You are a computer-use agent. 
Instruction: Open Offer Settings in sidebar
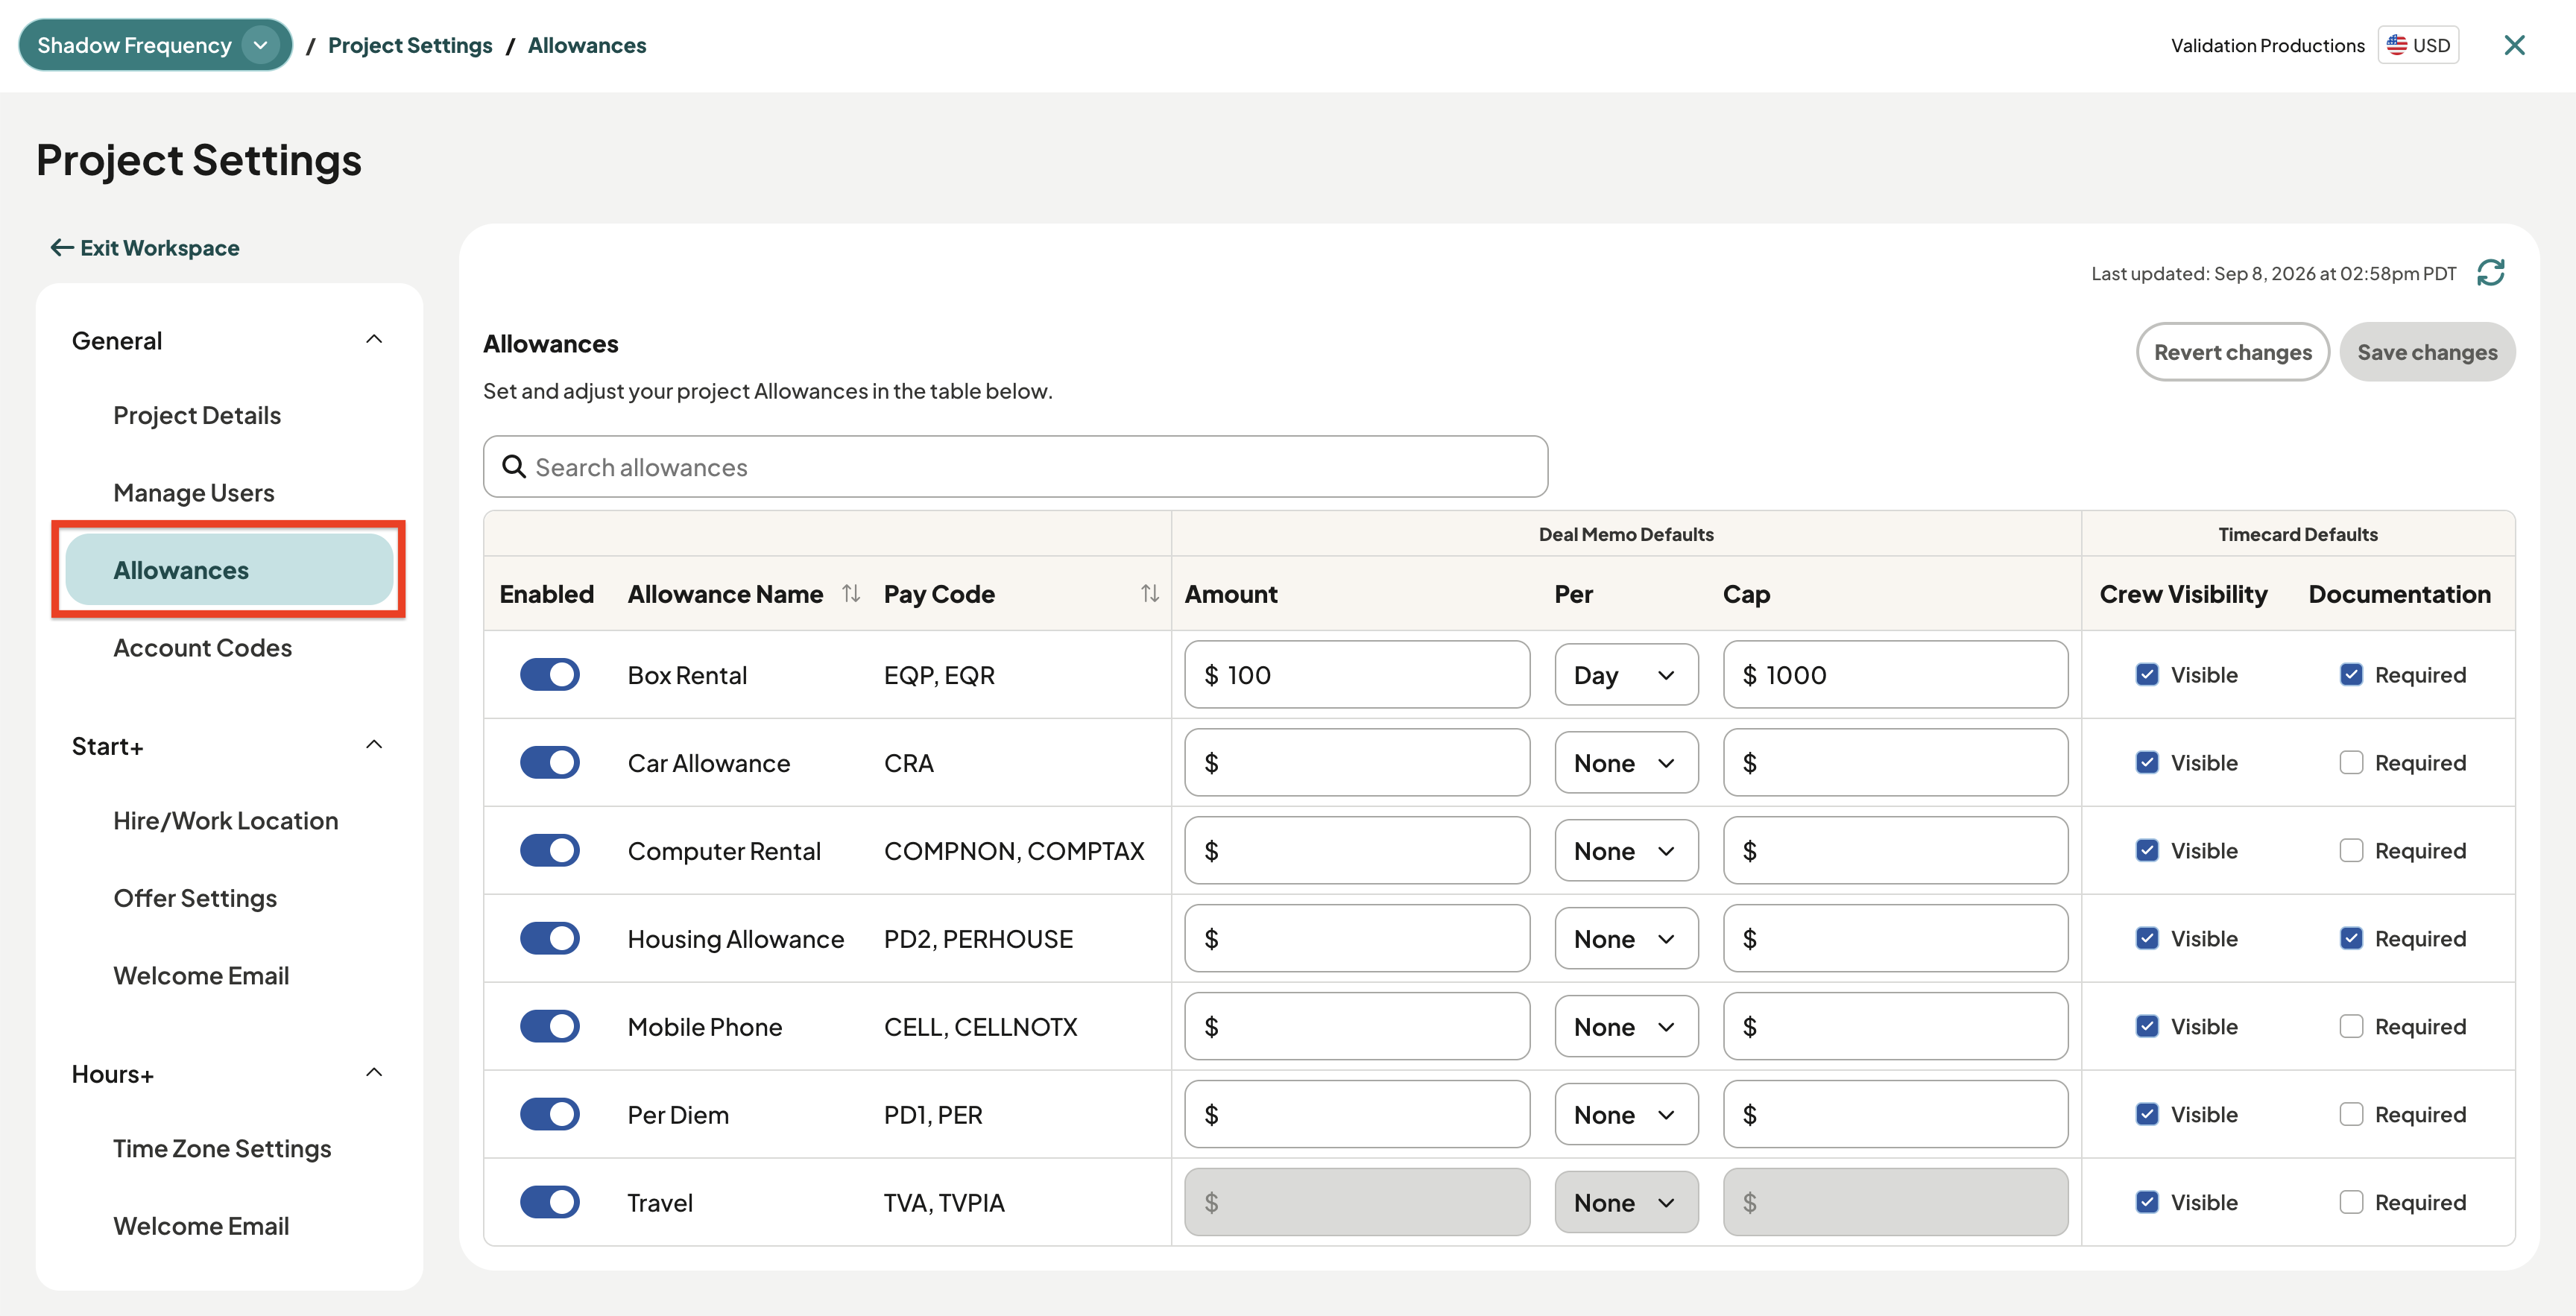pyautogui.click(x=195, y=898)
